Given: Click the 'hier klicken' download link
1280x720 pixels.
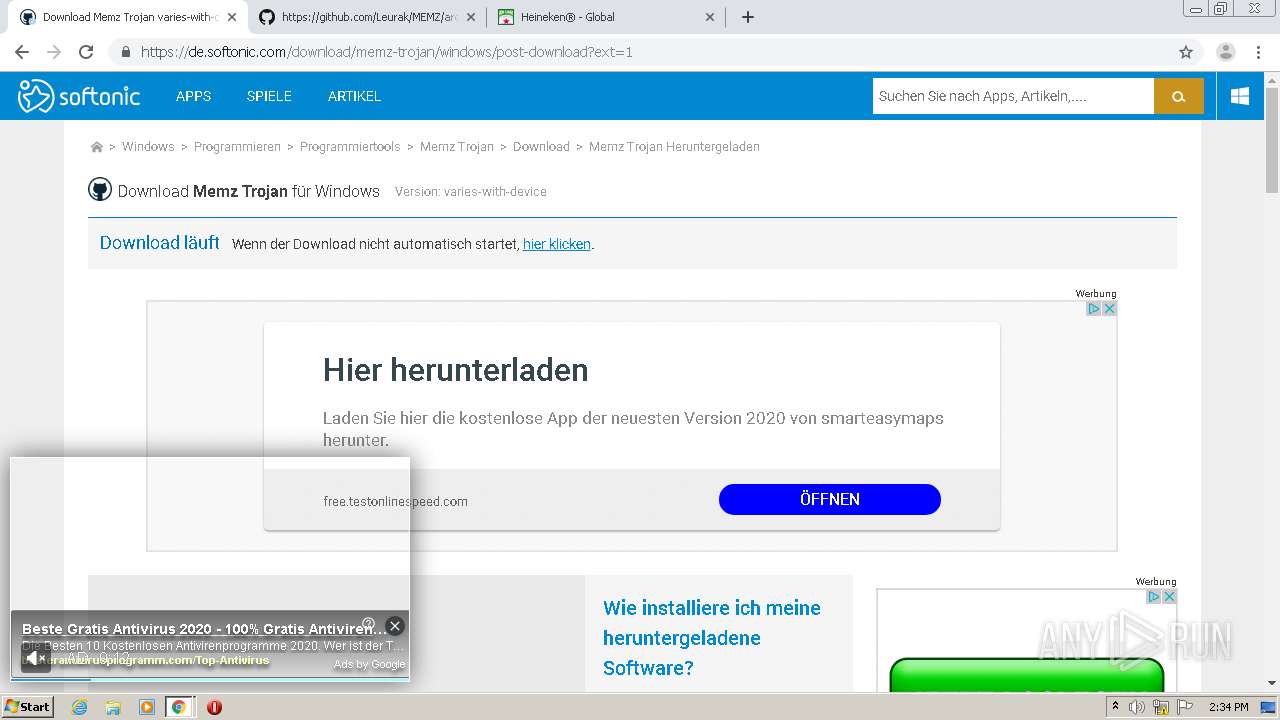Looking at the screenshot, I should [x=557, y=244].
